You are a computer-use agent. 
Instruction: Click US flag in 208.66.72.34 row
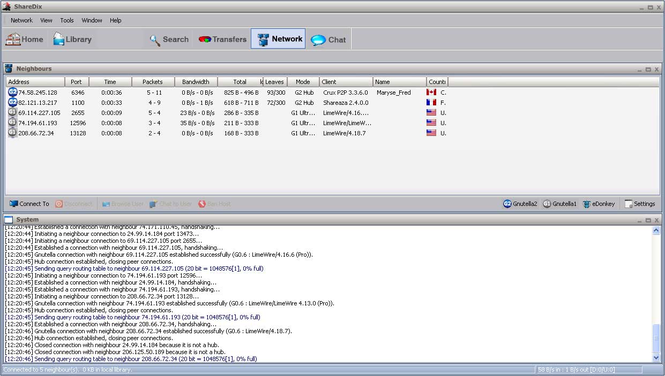point(431,133)
